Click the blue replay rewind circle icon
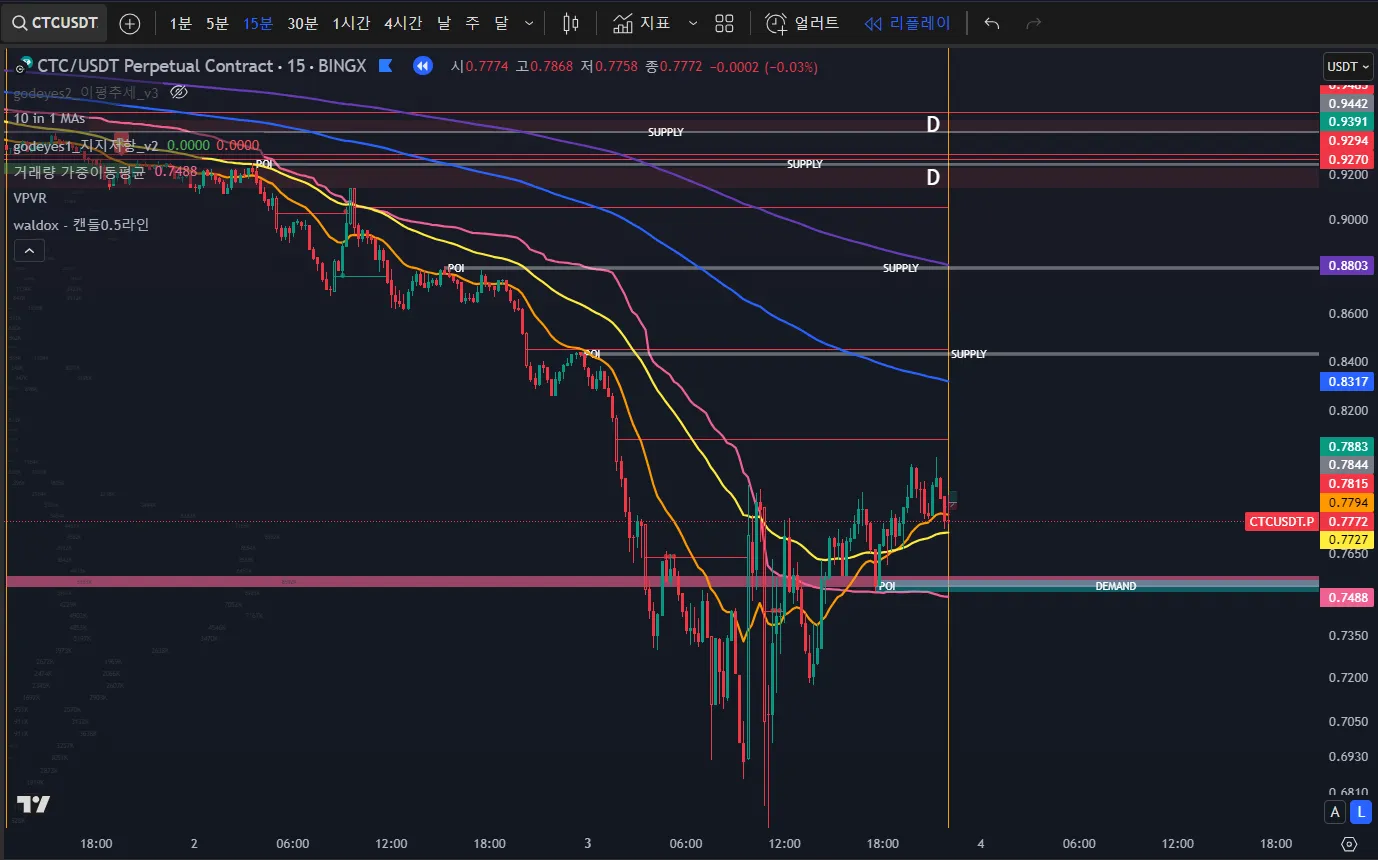This screenshot has width=1378, height=860. coord(423,66)
